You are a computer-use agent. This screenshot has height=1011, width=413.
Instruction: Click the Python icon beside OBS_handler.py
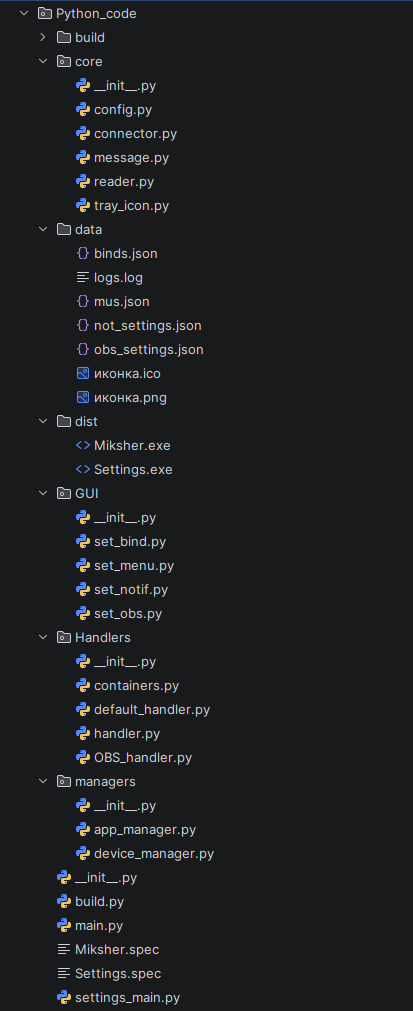point(82,758)
